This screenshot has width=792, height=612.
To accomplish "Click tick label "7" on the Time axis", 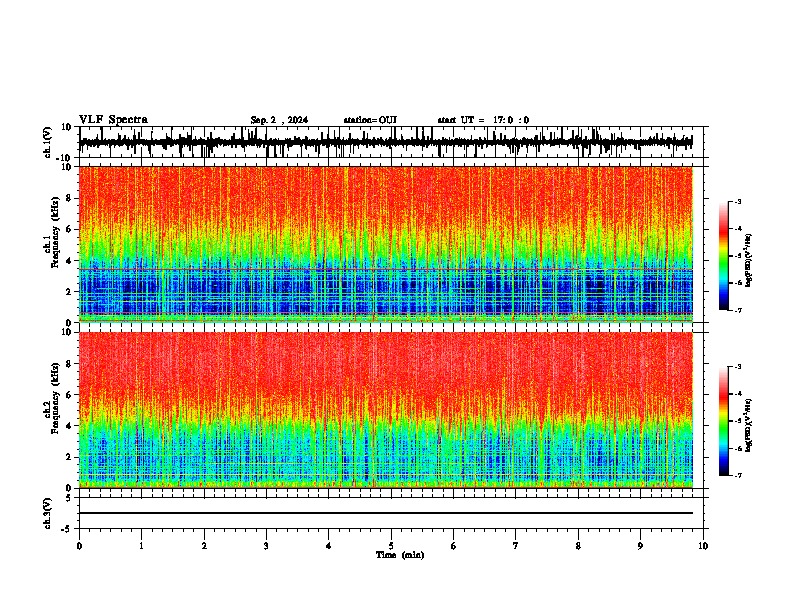I will coord(516,546).
